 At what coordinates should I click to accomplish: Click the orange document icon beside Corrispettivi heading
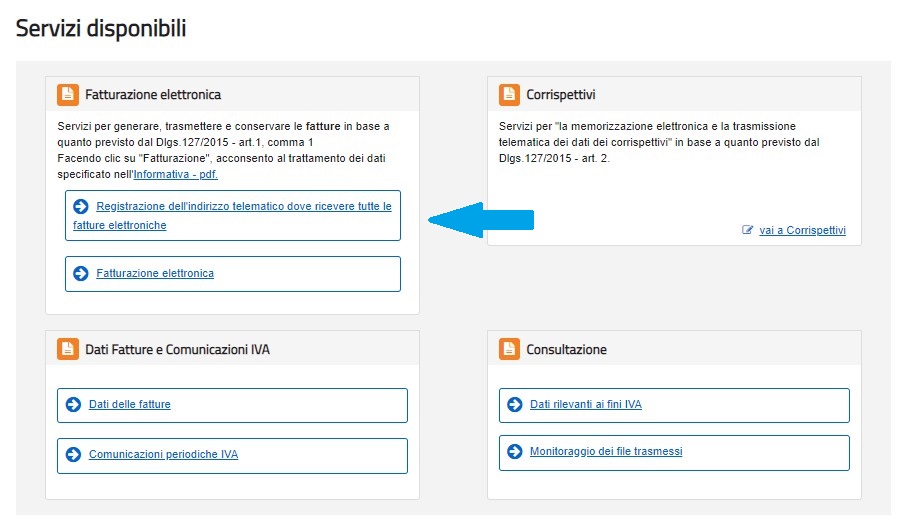509,94
